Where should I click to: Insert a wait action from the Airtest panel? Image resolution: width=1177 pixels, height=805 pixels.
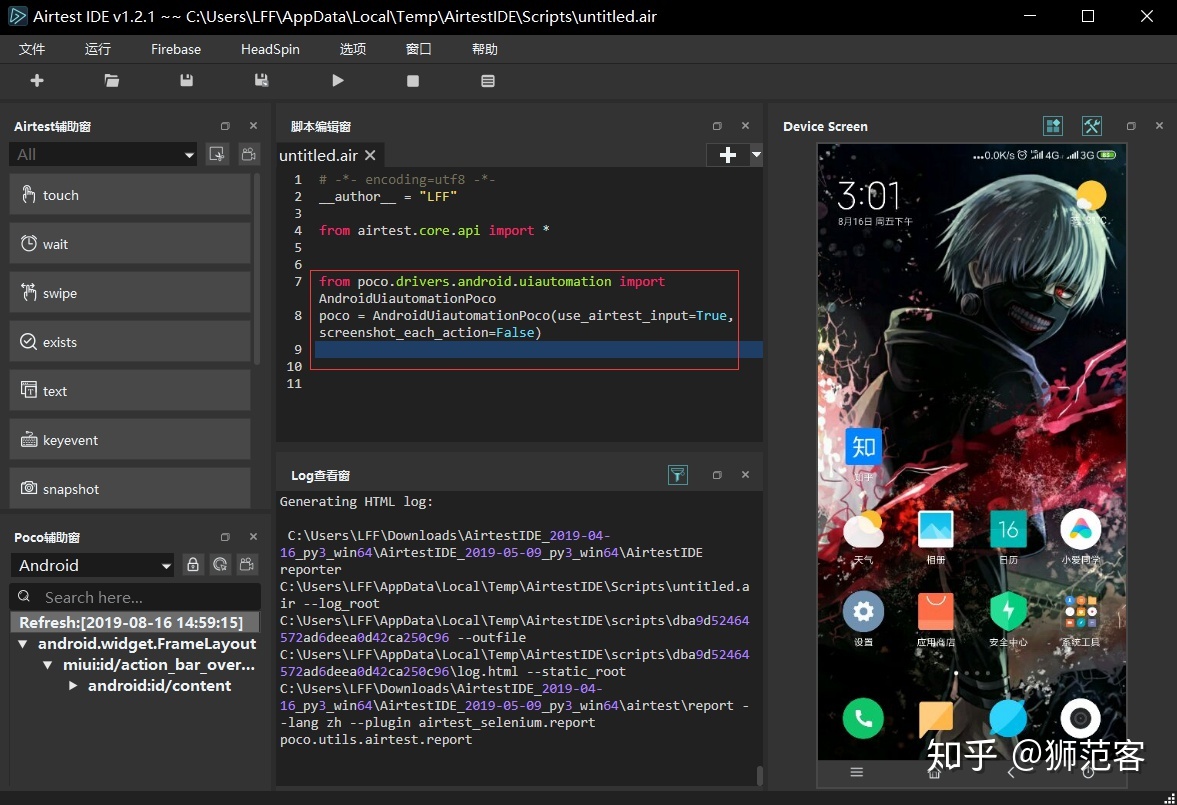pyautogui.click(x=130, y=243)
